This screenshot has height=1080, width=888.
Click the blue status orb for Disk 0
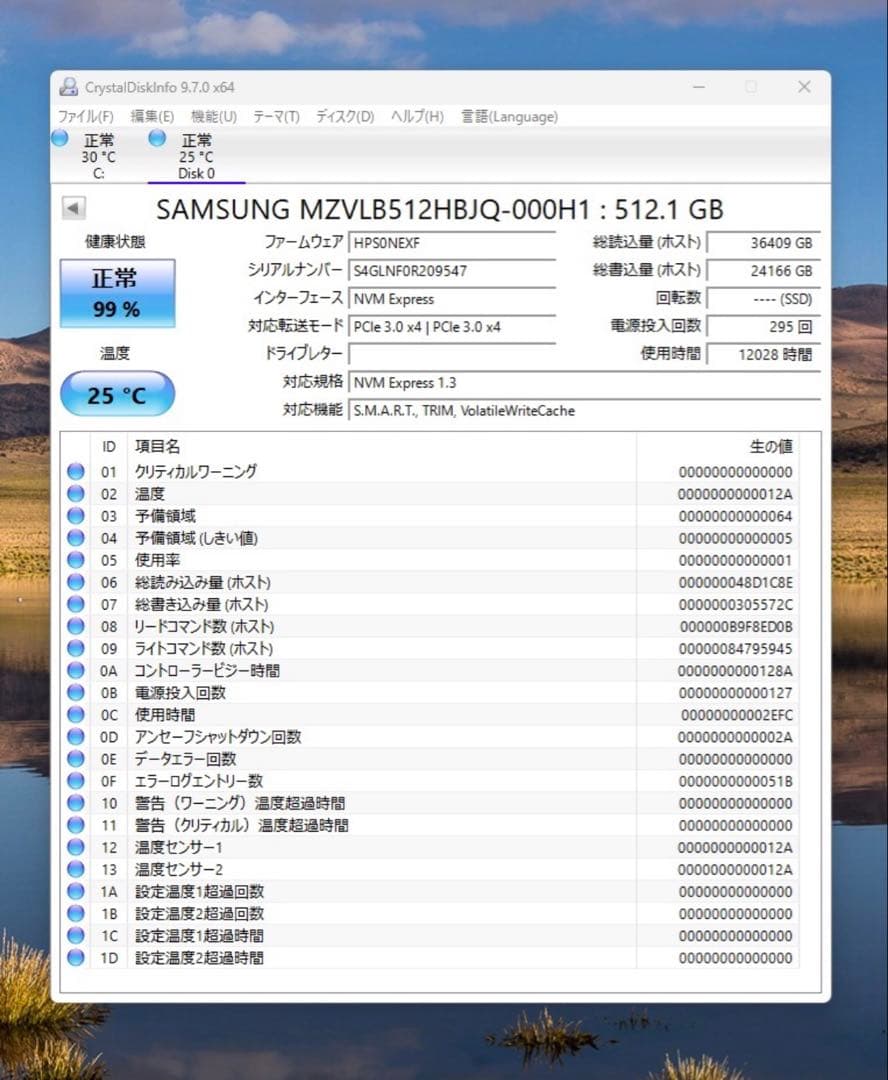[x=158, y=138]
